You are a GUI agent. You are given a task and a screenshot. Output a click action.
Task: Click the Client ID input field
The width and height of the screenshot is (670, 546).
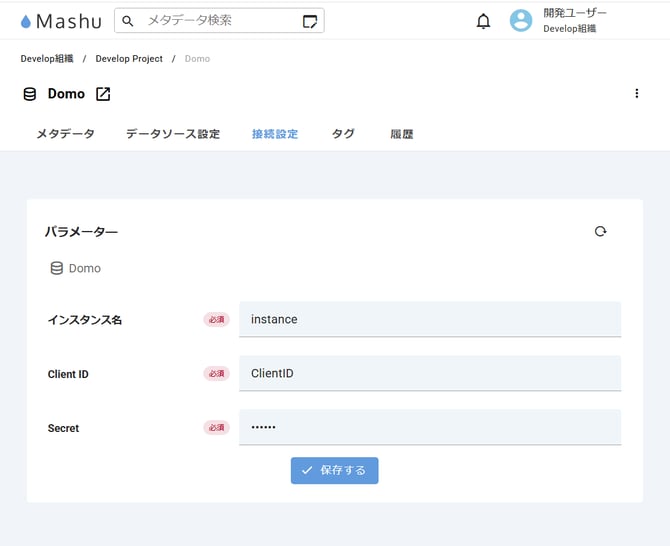[x=430, y=373]
